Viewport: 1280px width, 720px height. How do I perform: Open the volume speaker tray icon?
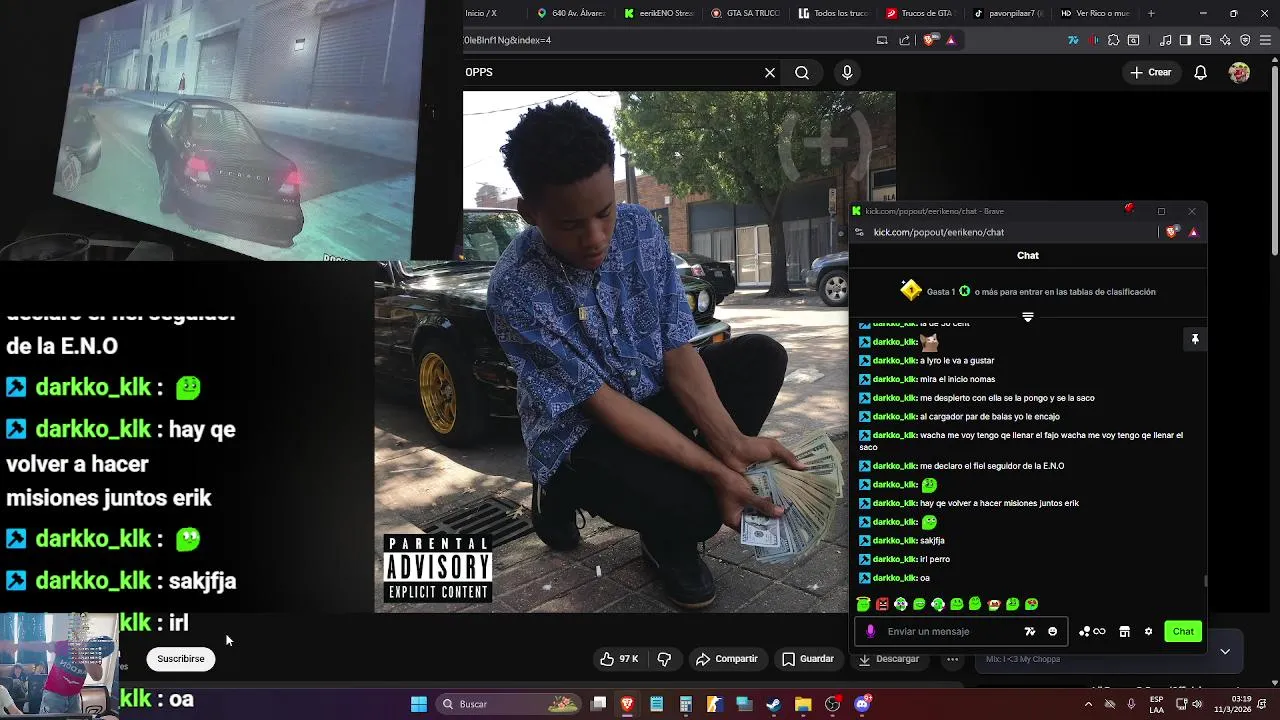tap(1197, 704)
